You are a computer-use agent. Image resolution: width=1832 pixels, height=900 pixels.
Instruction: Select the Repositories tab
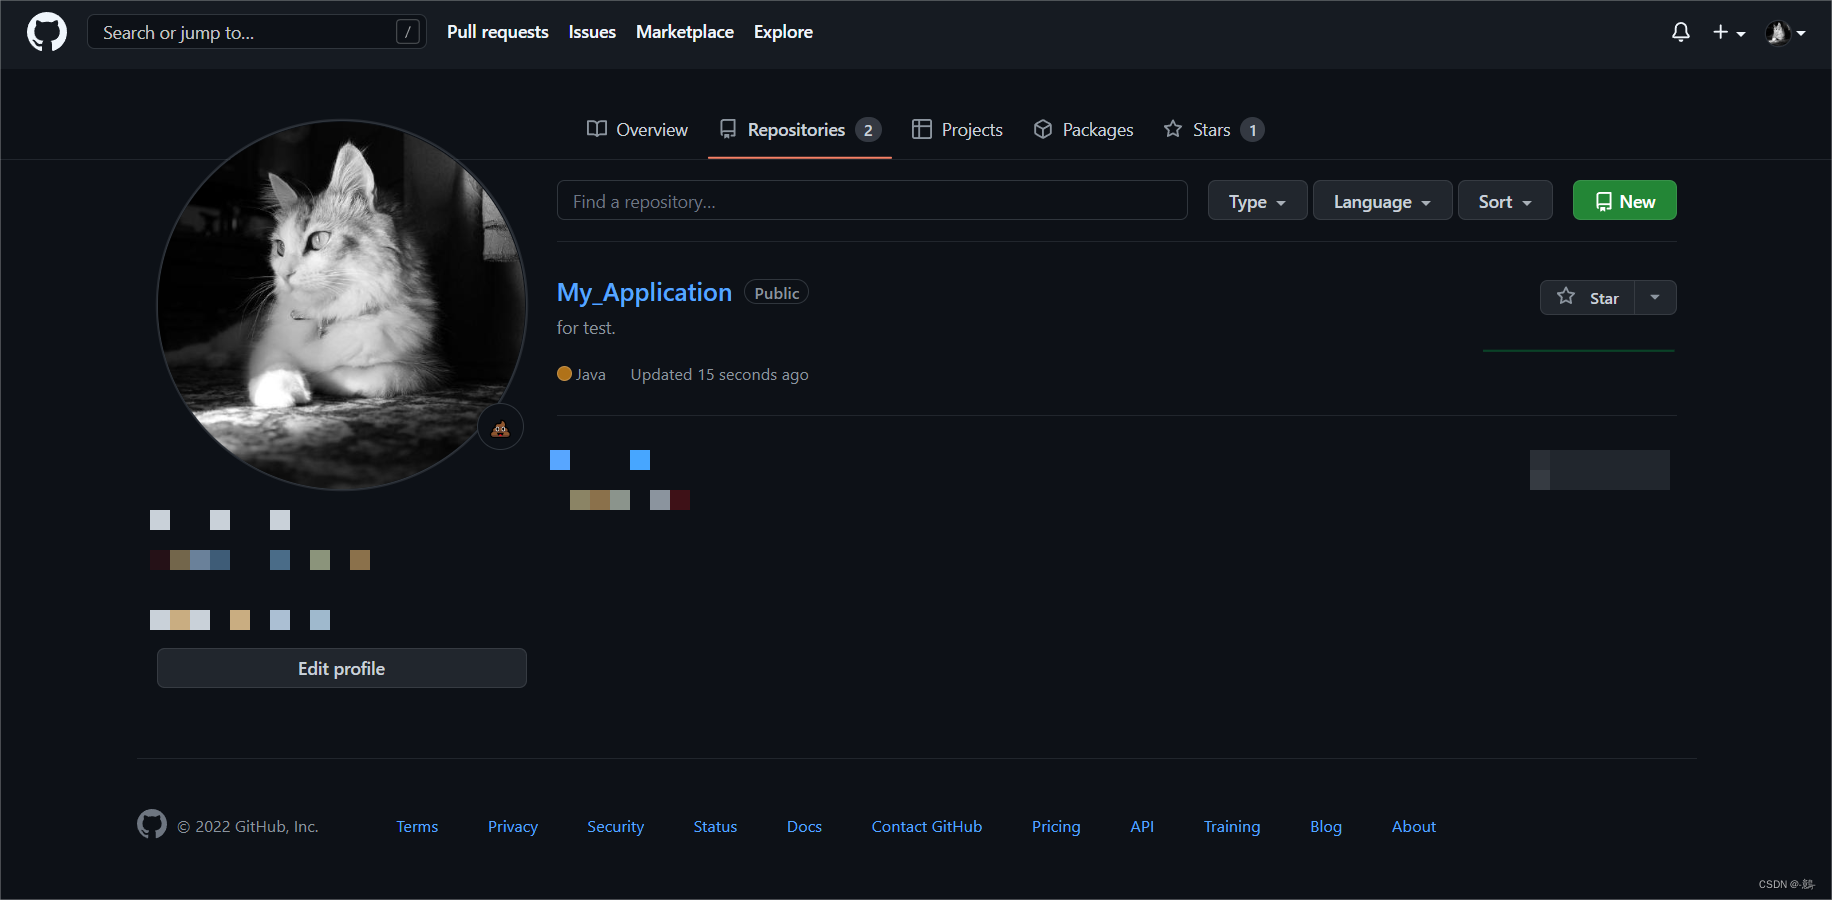pos(799,130)
